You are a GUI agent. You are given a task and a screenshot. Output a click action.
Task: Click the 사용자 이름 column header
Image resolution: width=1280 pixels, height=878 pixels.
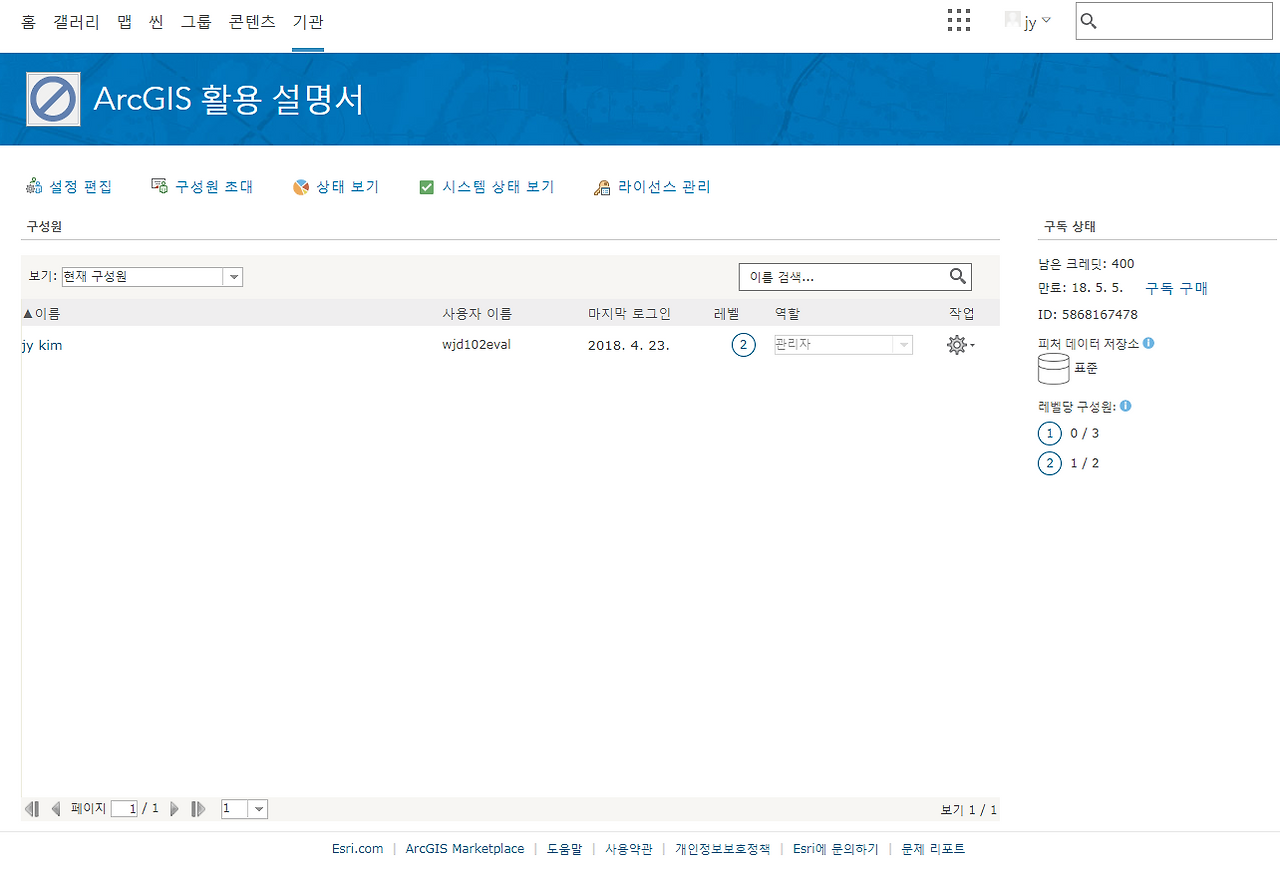[477, 314]
